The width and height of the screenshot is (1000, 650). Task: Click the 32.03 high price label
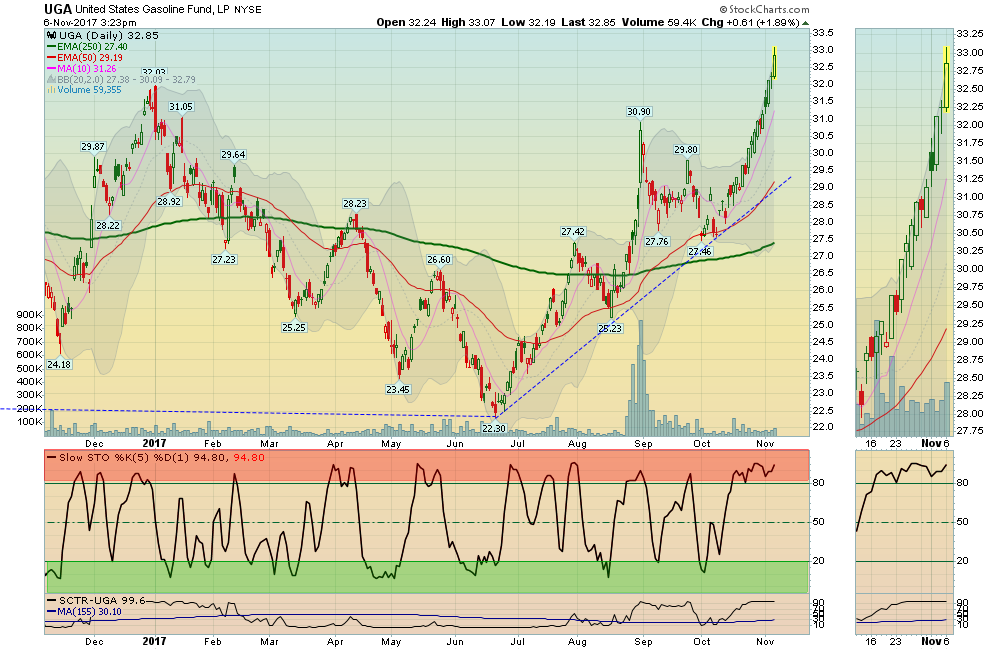(x=154, y=73)
